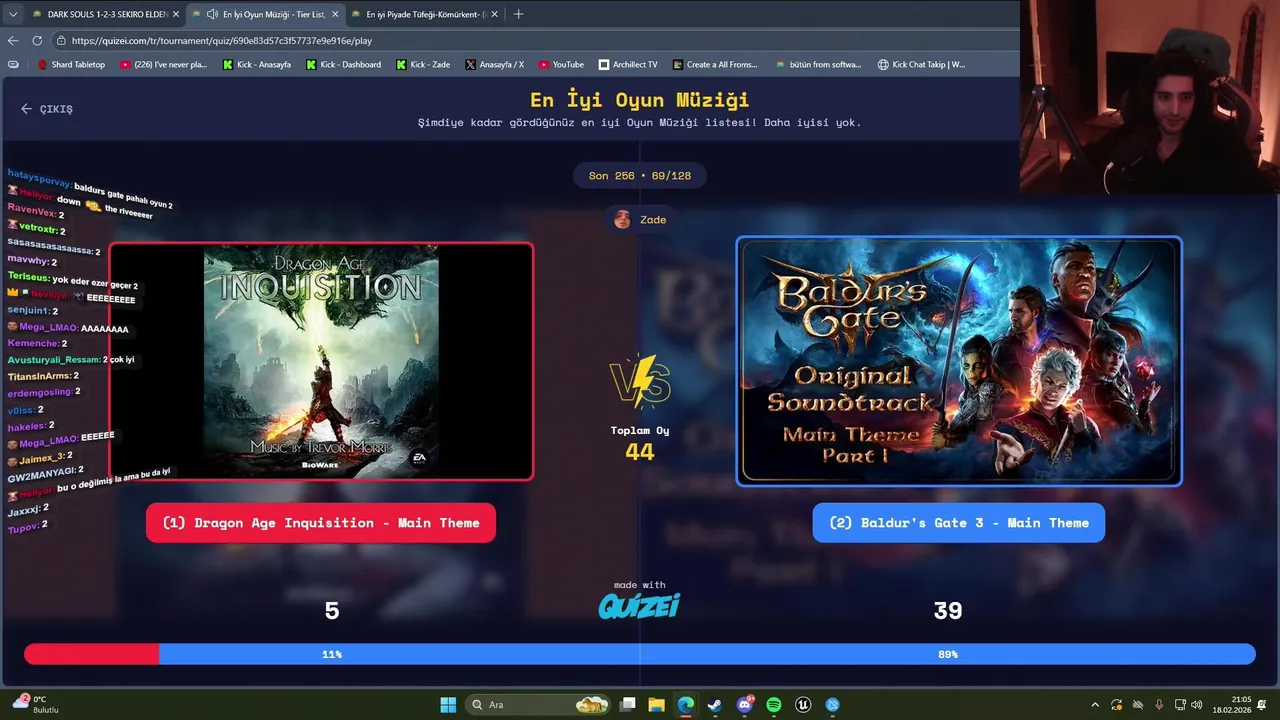Open the bütün from softwa... bookmark
This screenshot has height=720, width=1280.
pos(818,64)
